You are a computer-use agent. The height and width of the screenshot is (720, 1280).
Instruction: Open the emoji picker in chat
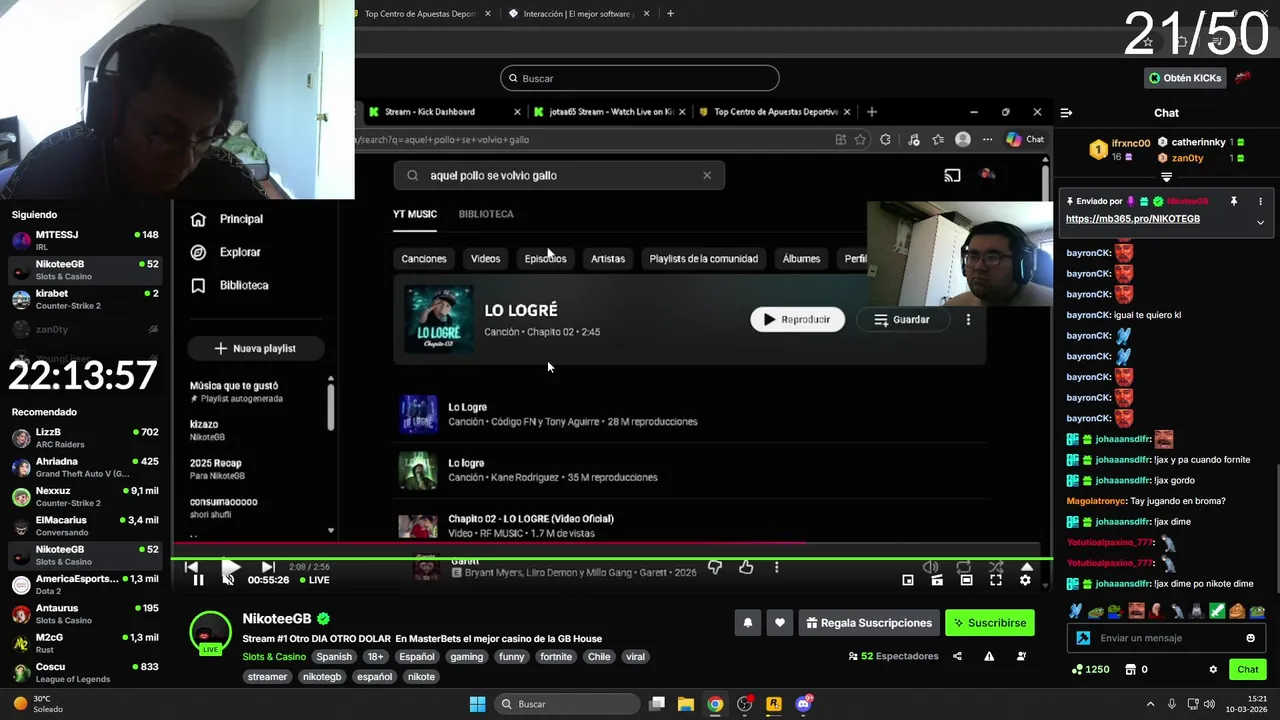coord(1250,638)
